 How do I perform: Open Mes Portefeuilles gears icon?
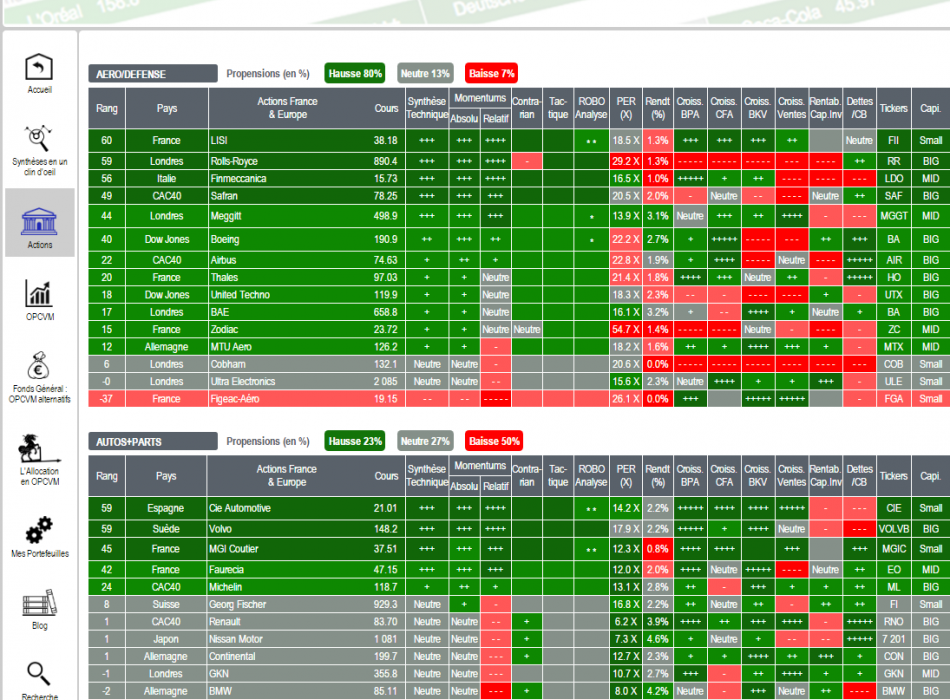[x=39, y=530]
